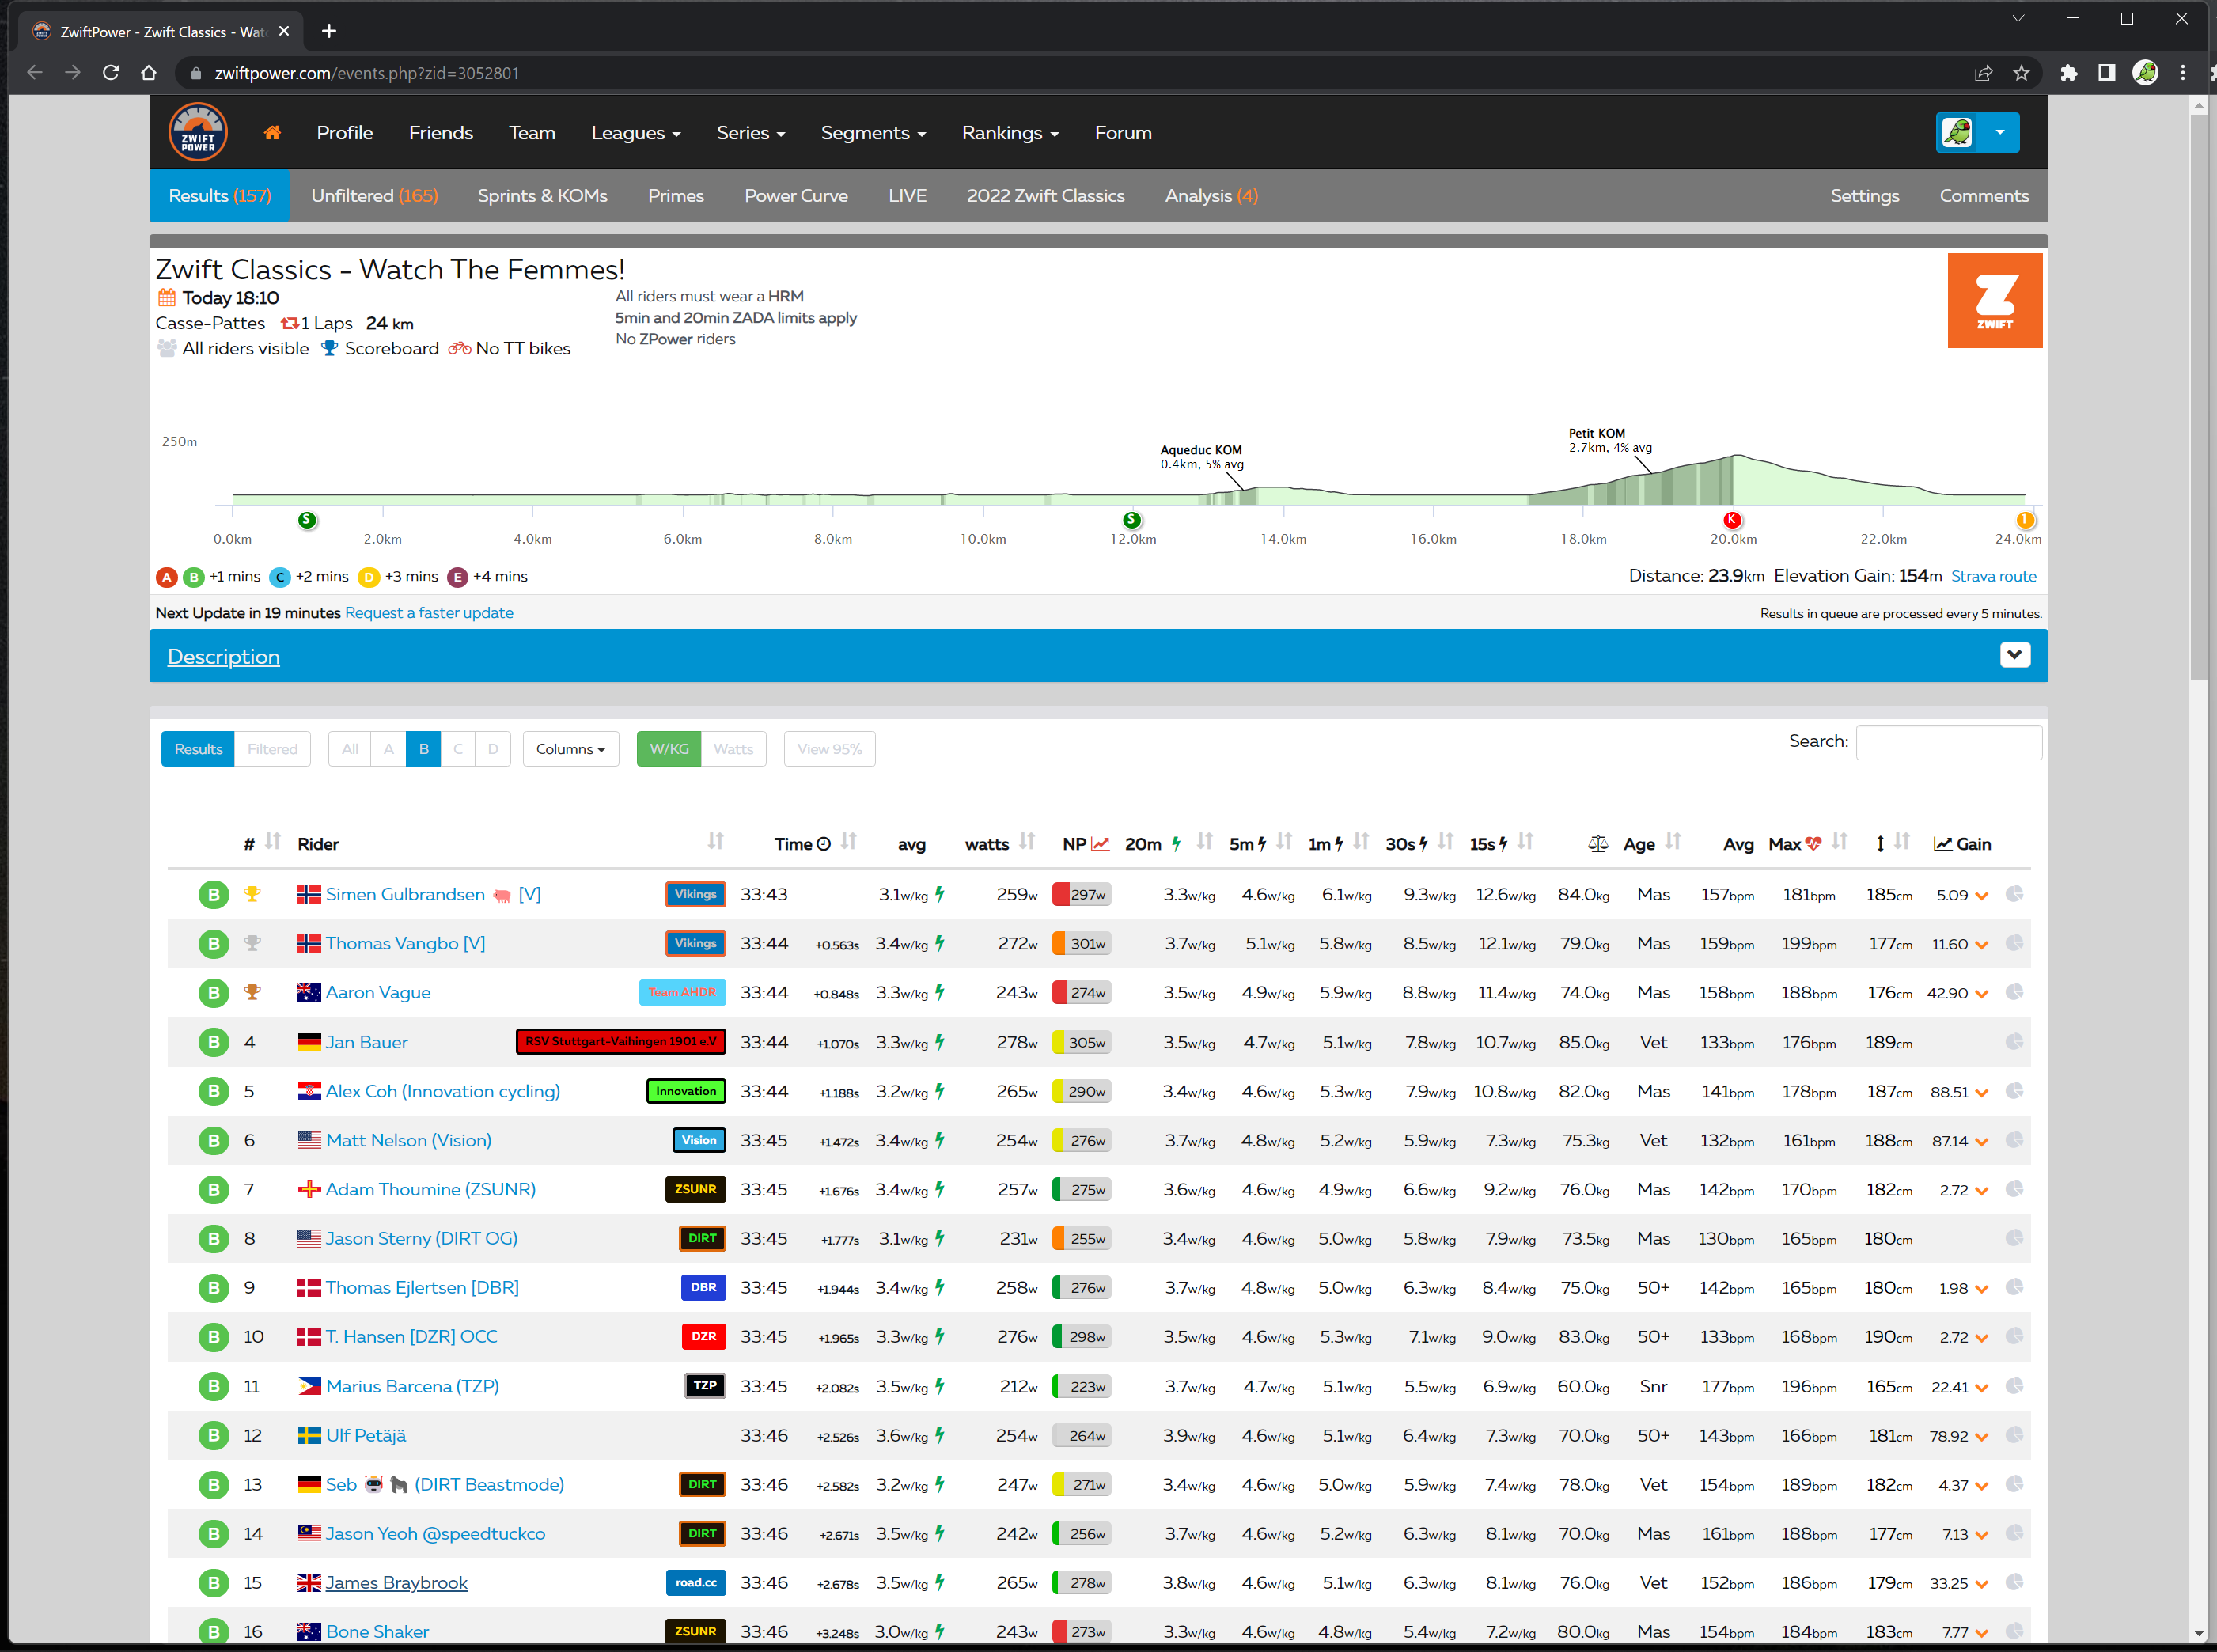Viewport: 2217px width, 1652px height.
Task: Sort by the Time column sort arrows
Action: 849,842
